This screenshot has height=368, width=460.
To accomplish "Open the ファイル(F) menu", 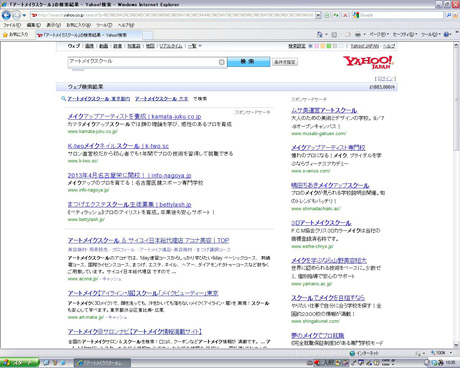I will click(12, 25).
